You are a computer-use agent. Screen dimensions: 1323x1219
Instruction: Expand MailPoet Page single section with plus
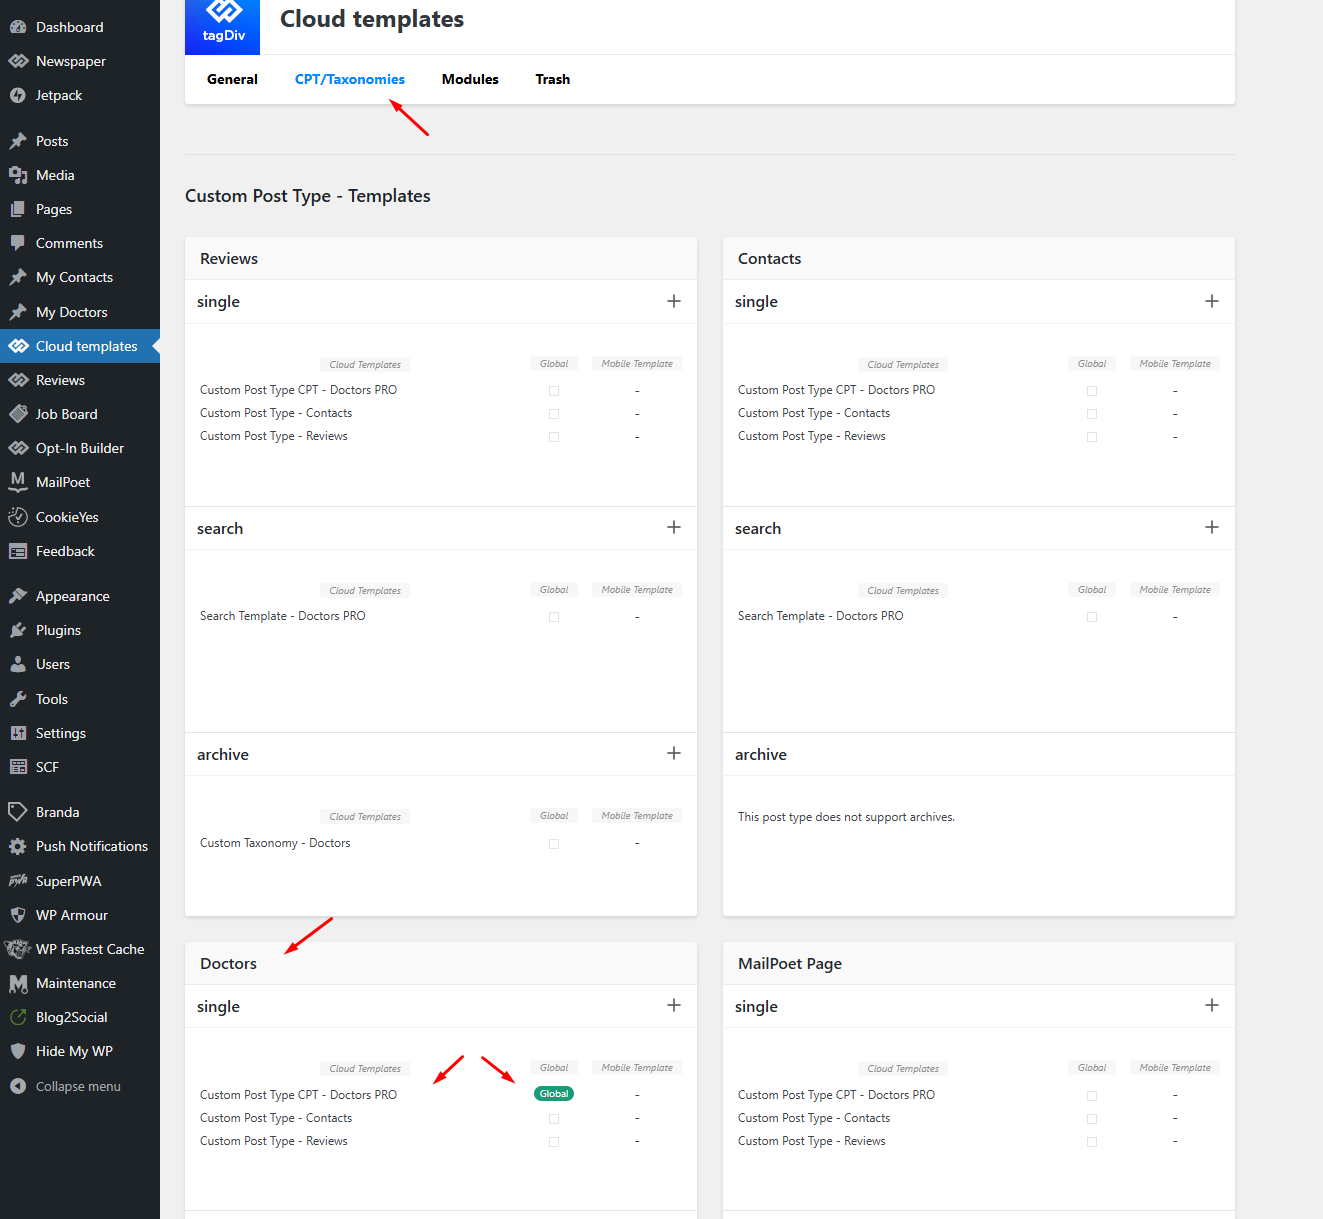1212,1005
